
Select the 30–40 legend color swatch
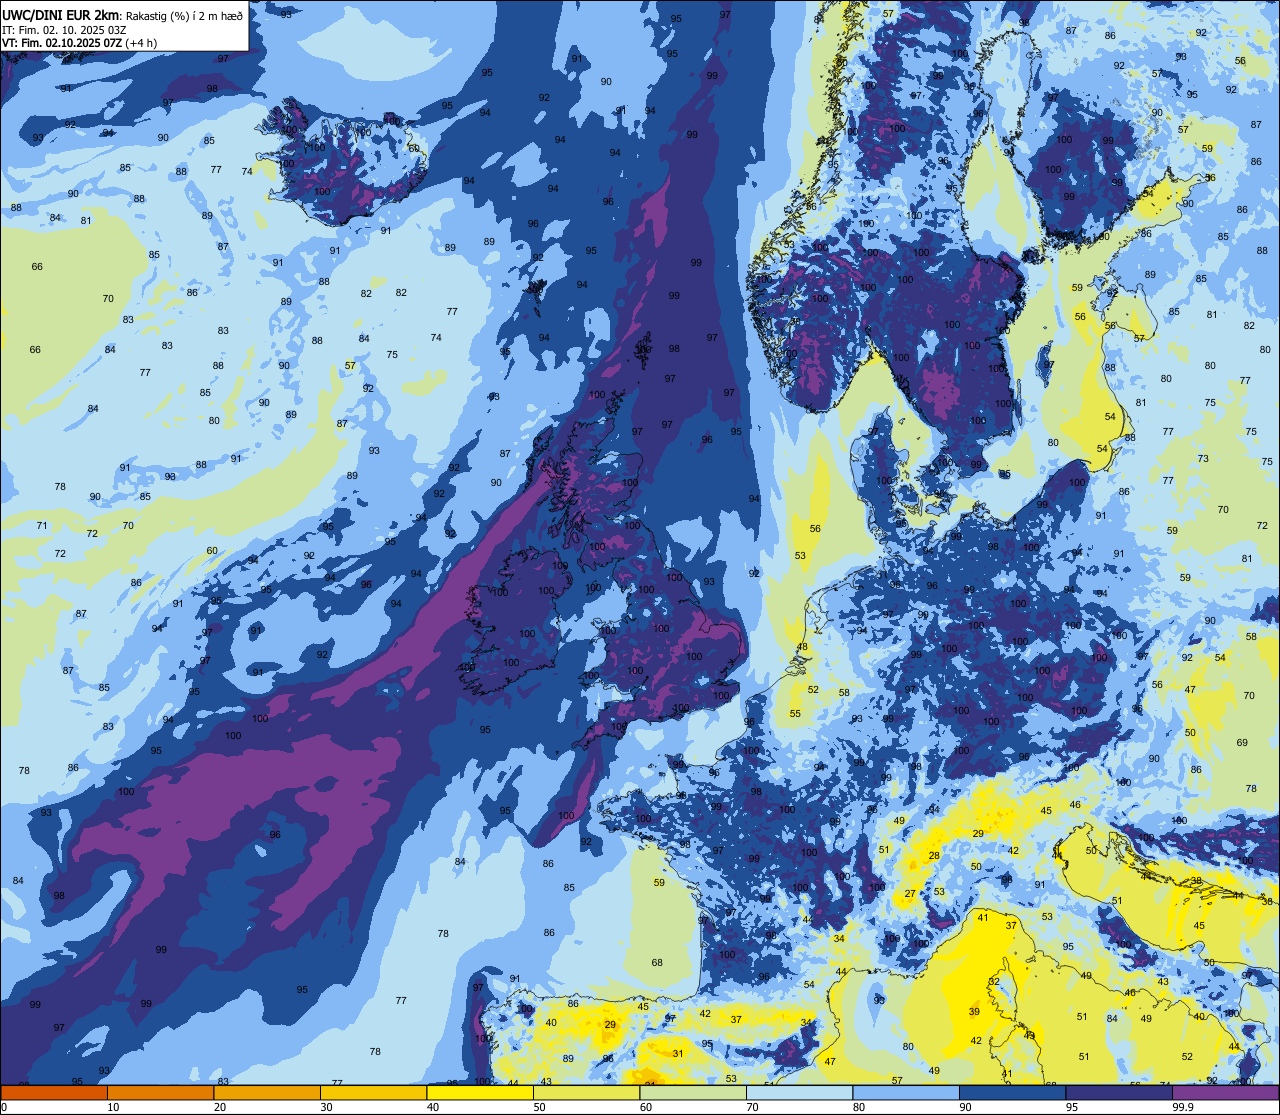pyautogui.click(x=373, y=1092)
